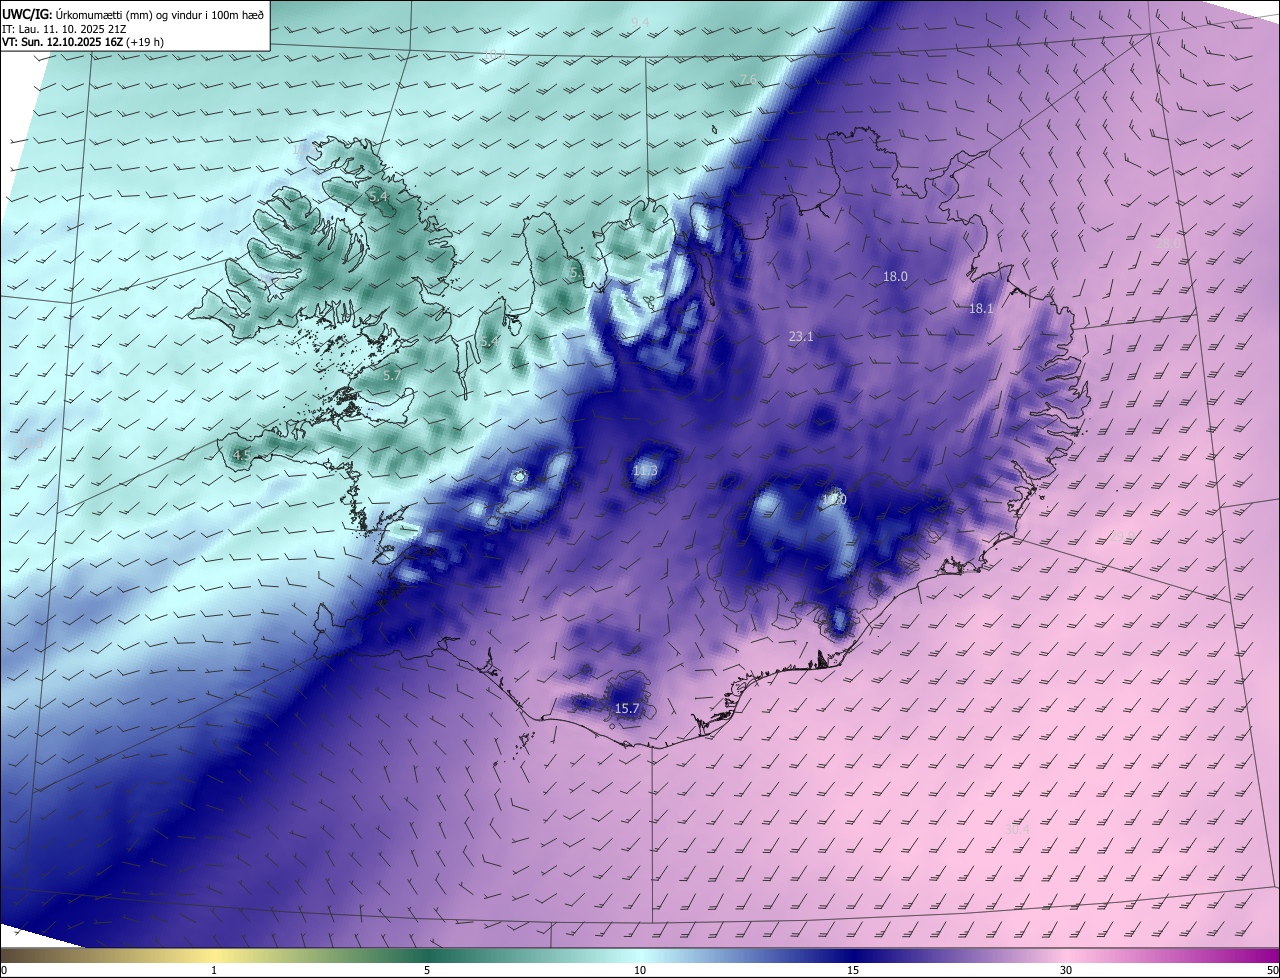1280x978 pixels.
Task: Click the 18.0 value label on the map
Action: (895, 276)
